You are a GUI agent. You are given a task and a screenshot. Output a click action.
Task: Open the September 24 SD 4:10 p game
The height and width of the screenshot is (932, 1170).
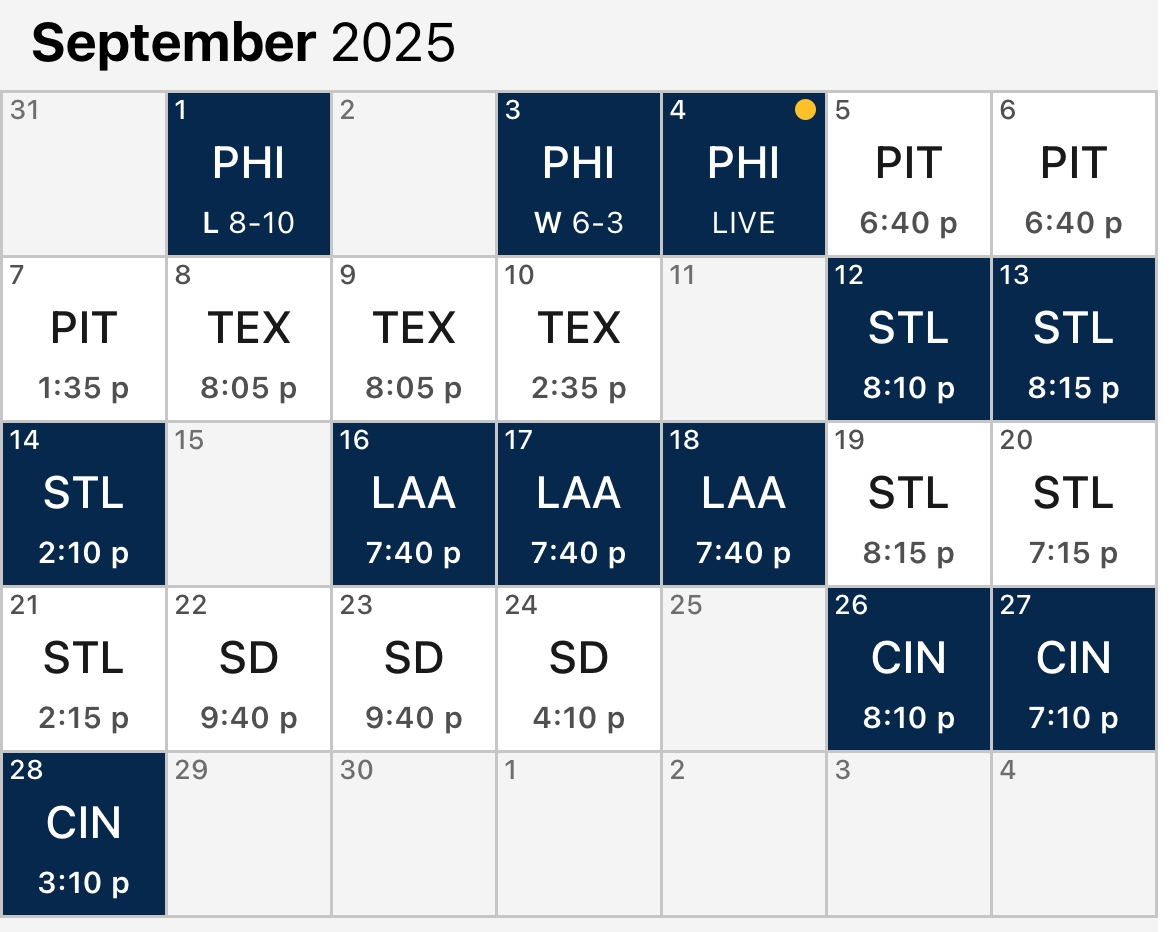579,669
